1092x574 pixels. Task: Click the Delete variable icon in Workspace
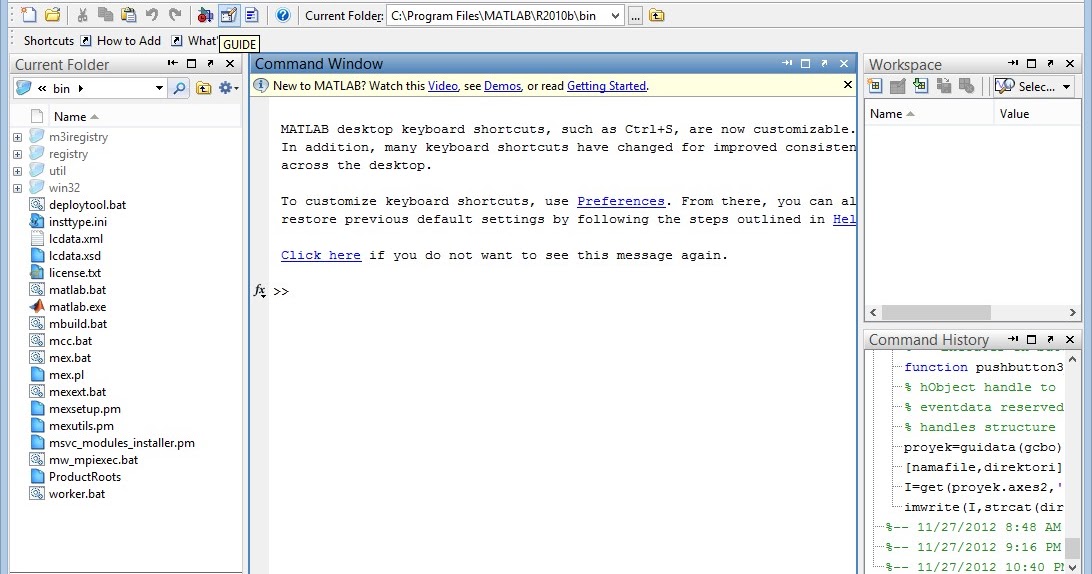click(967, 86)
